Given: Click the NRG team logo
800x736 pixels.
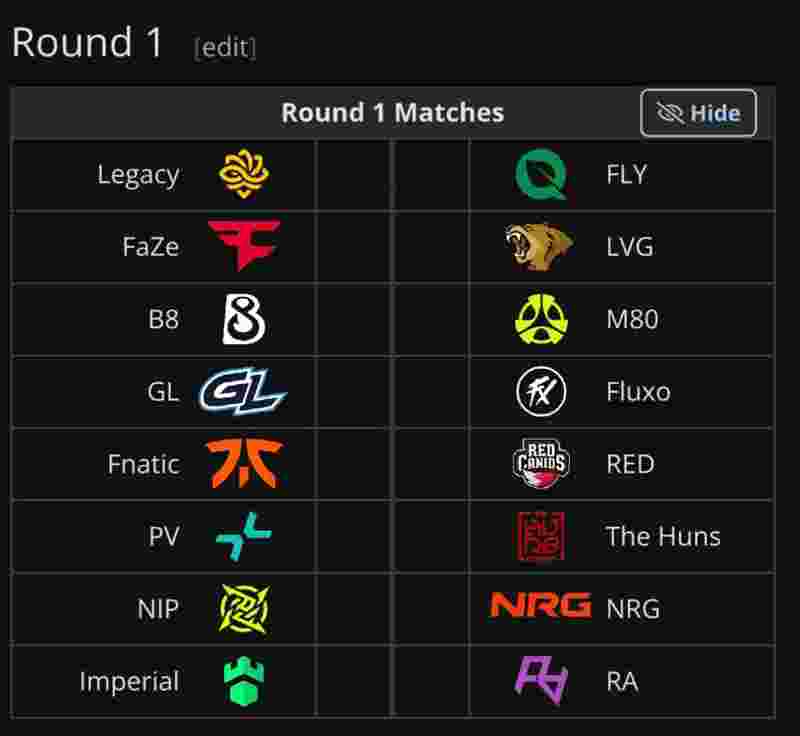Looking at the screenshot, I should click(x=541, y=607).
